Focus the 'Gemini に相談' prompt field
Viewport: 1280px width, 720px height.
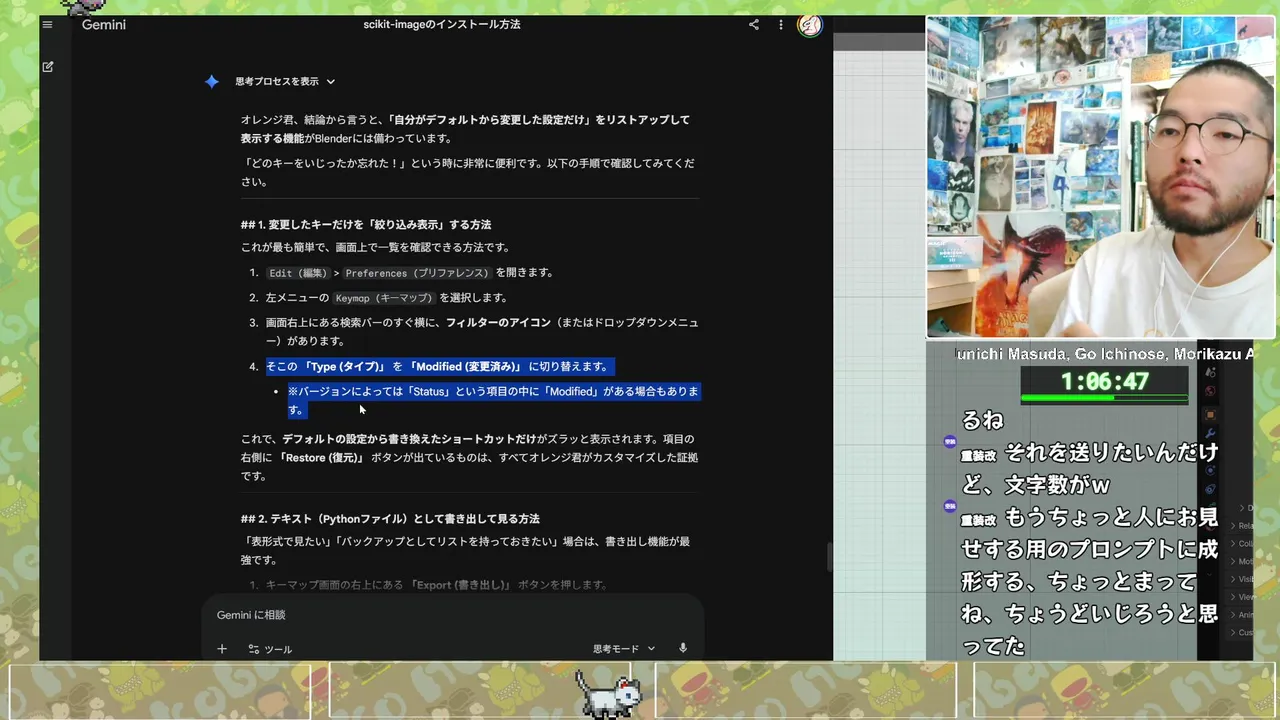point(452,615)
